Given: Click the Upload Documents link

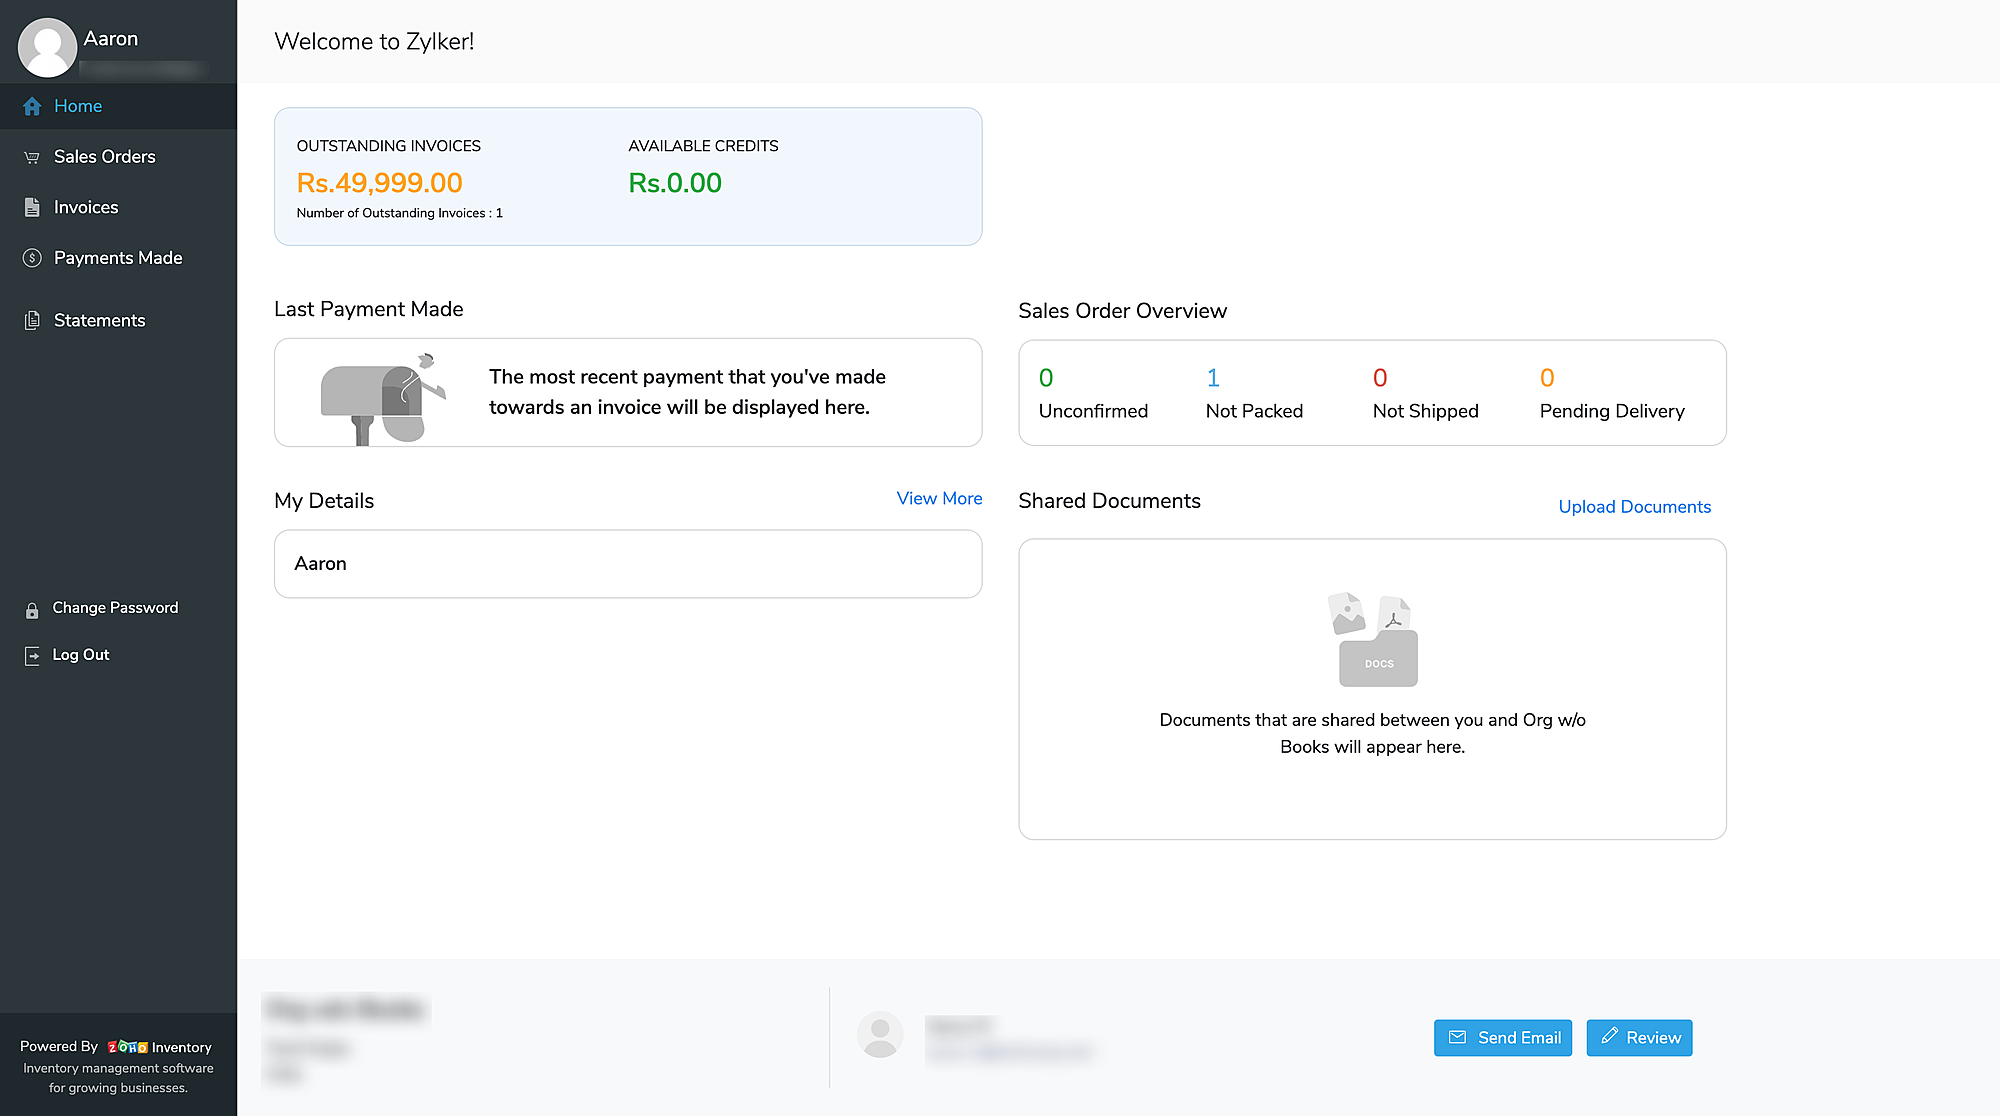Looking at the screenshot, I should pyautogui.click(x=1634, y=507).
